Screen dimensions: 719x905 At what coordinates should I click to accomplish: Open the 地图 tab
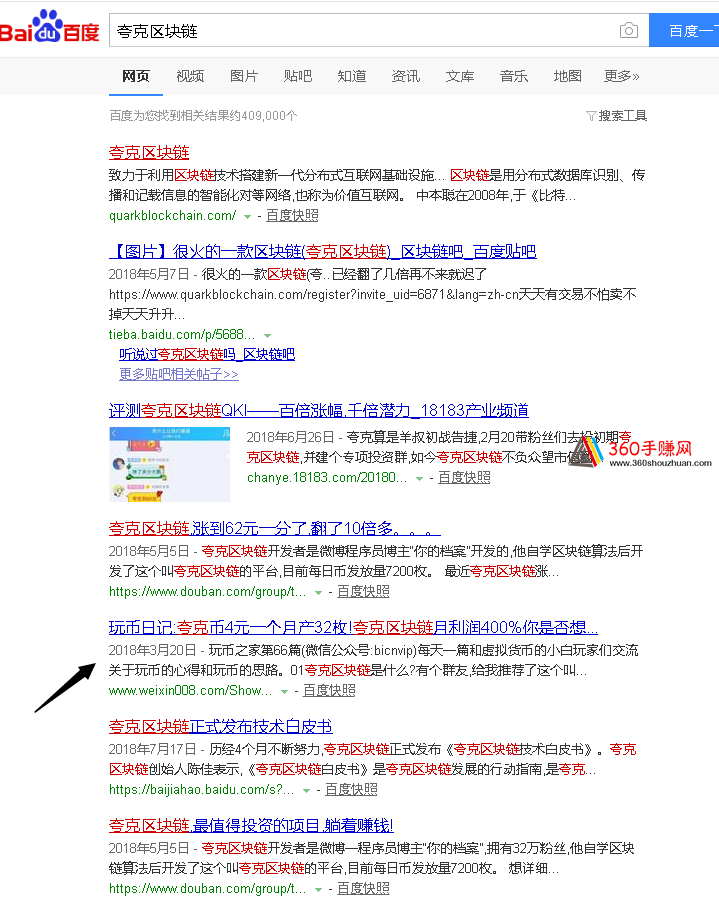coord(567,76)
